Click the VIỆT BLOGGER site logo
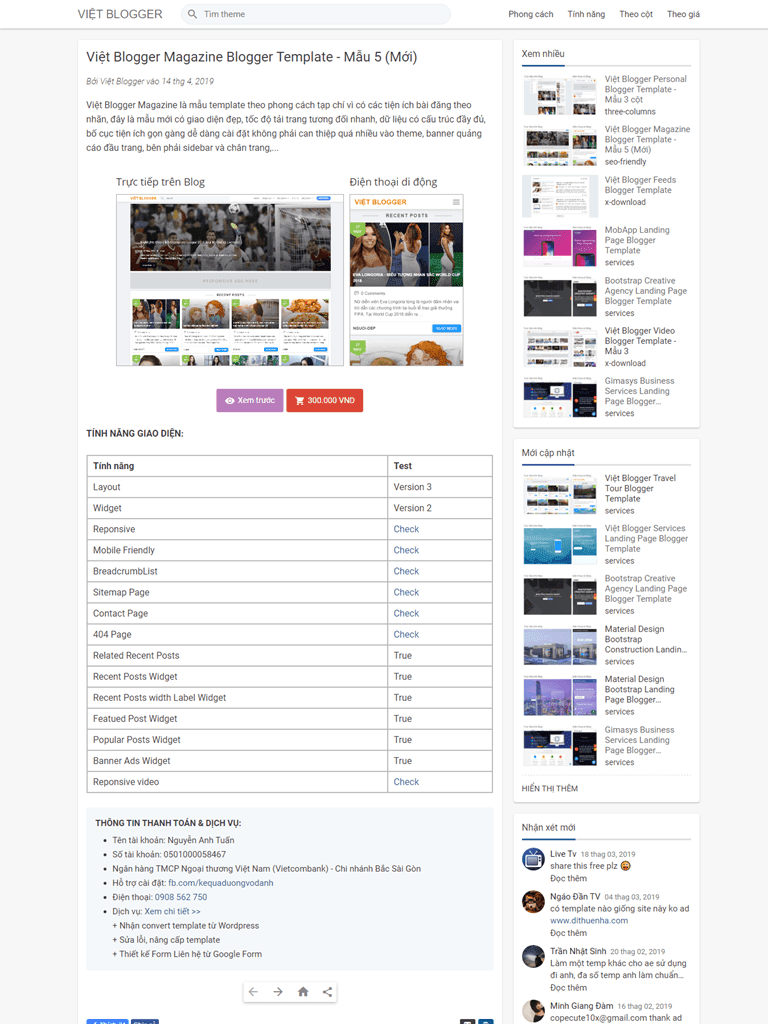The width and height of the screenshot is (768, 1024). (x=120, y=14)
